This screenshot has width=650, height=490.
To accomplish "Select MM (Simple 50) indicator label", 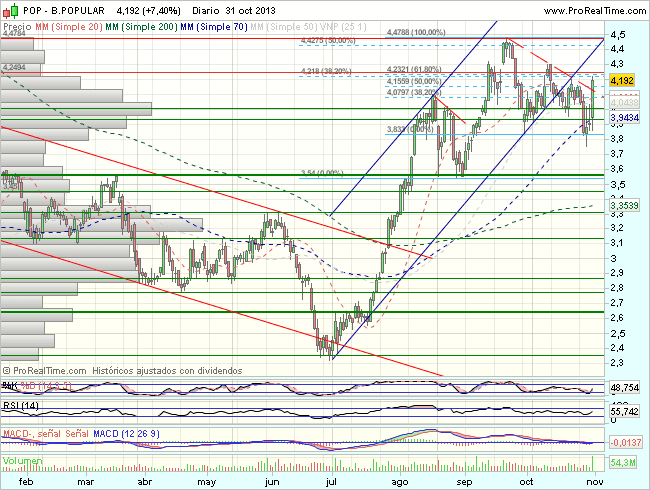I will tap(284, 27).
